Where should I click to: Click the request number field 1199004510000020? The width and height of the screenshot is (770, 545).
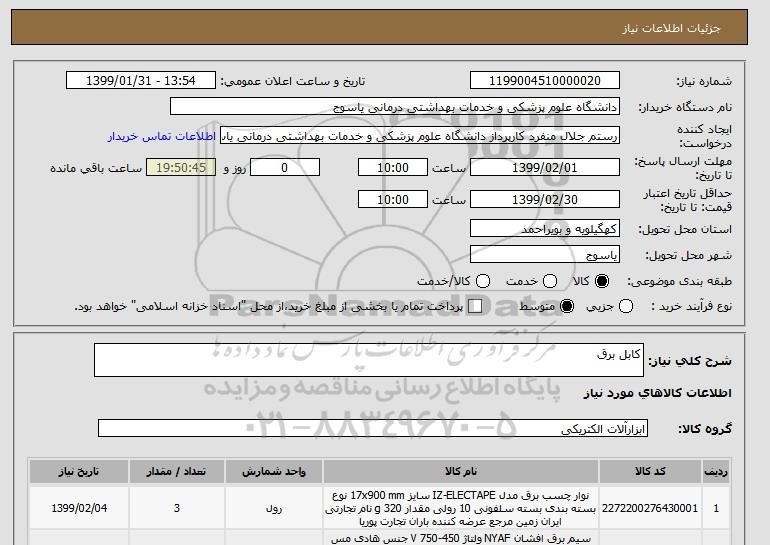click(x=545, y=81)
